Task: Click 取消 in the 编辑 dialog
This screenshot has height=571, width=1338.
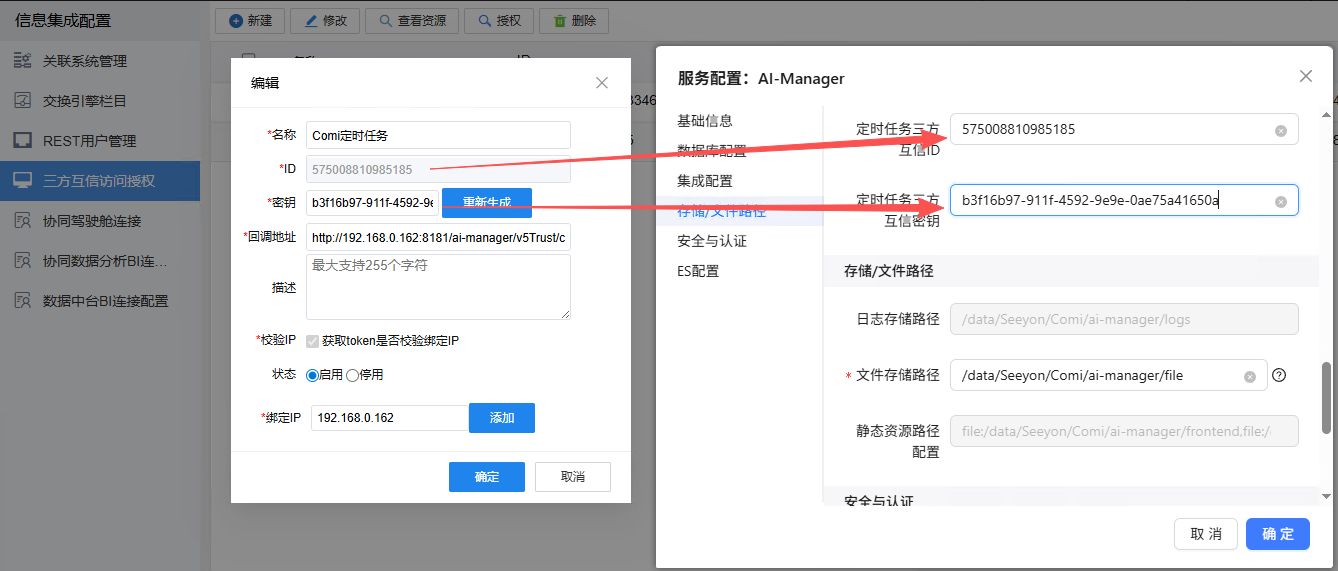Action: [573, 477]
